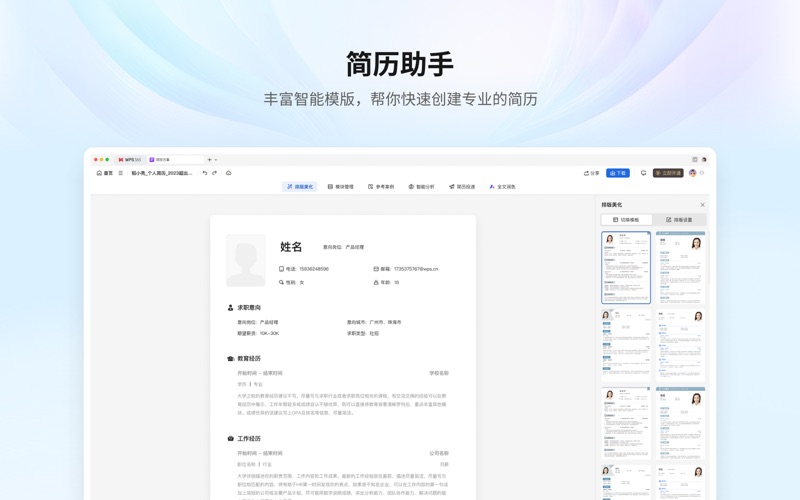Click the blue 下载 button
The width and height of the screenshot is (800, 500).
(617, 173)
